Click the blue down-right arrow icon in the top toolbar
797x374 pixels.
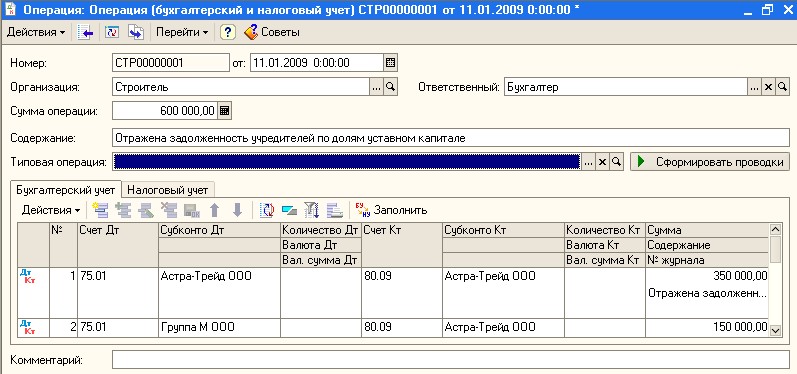click(x=136, y=33)
